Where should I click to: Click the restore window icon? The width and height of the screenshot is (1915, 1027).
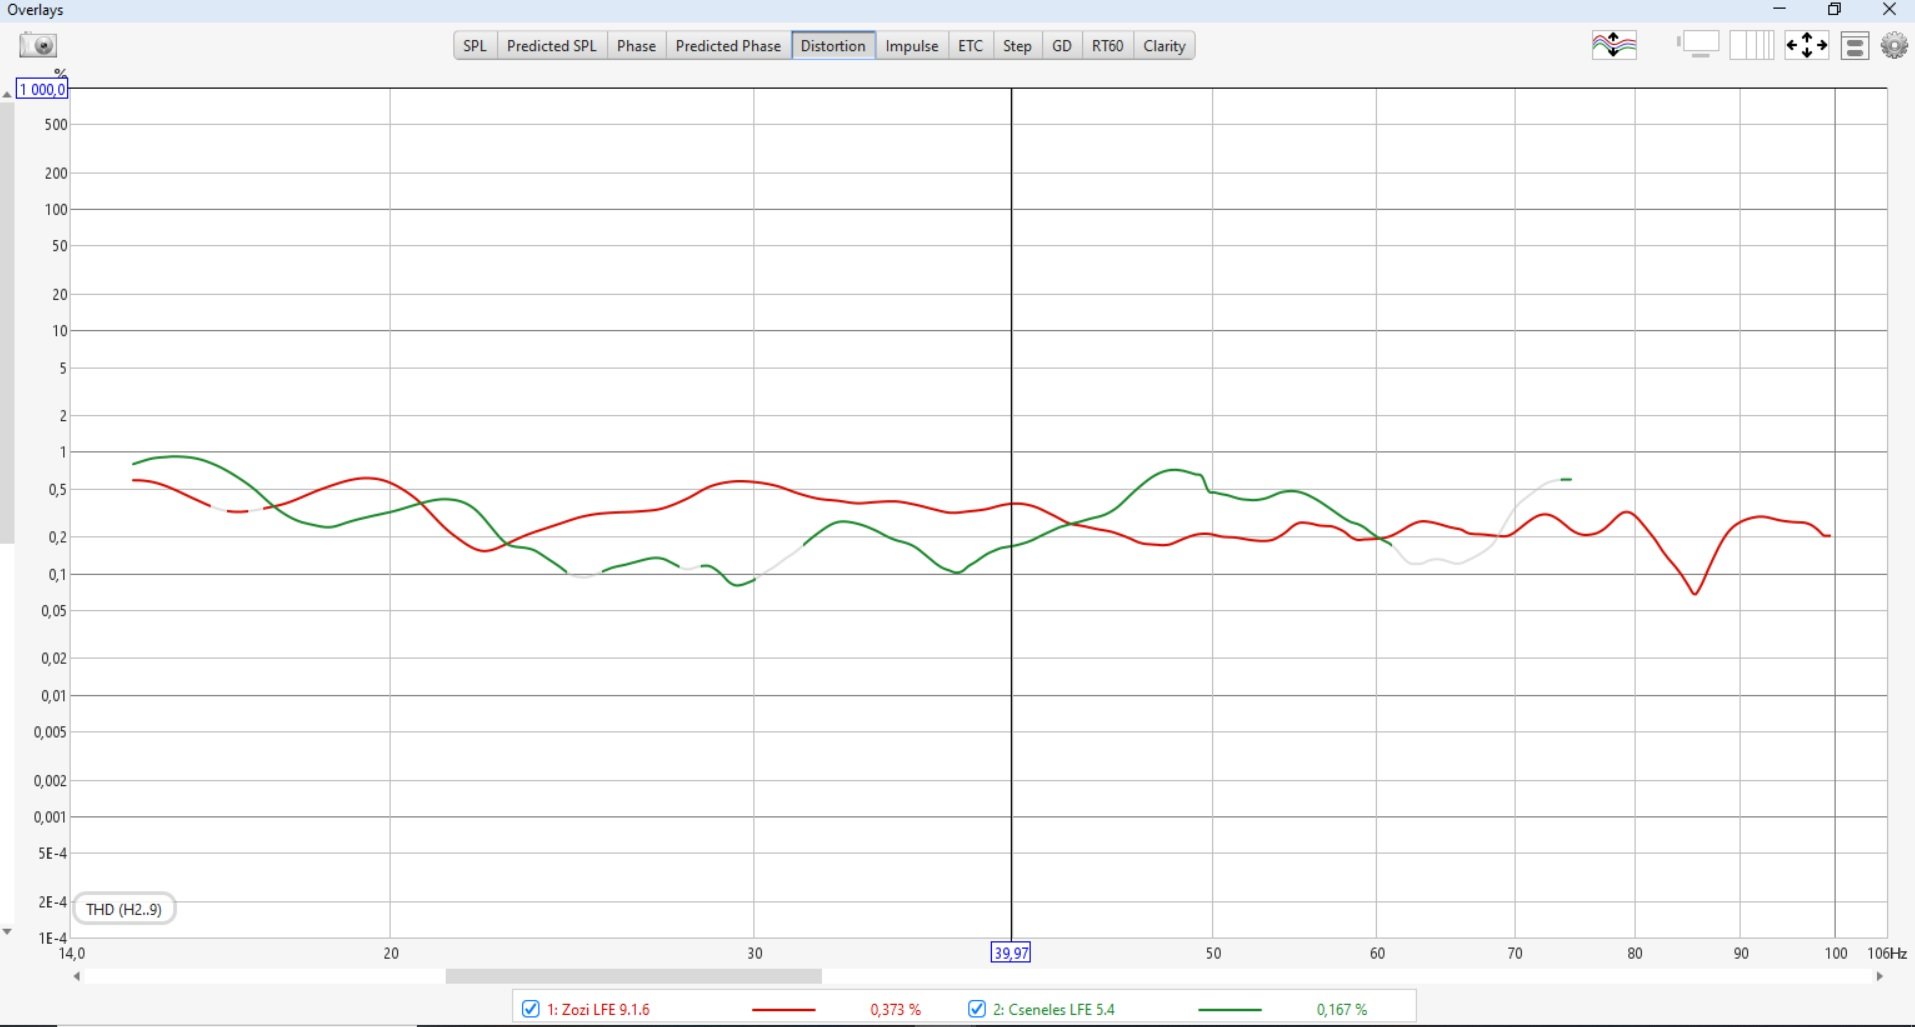[x=1834, y=10]
